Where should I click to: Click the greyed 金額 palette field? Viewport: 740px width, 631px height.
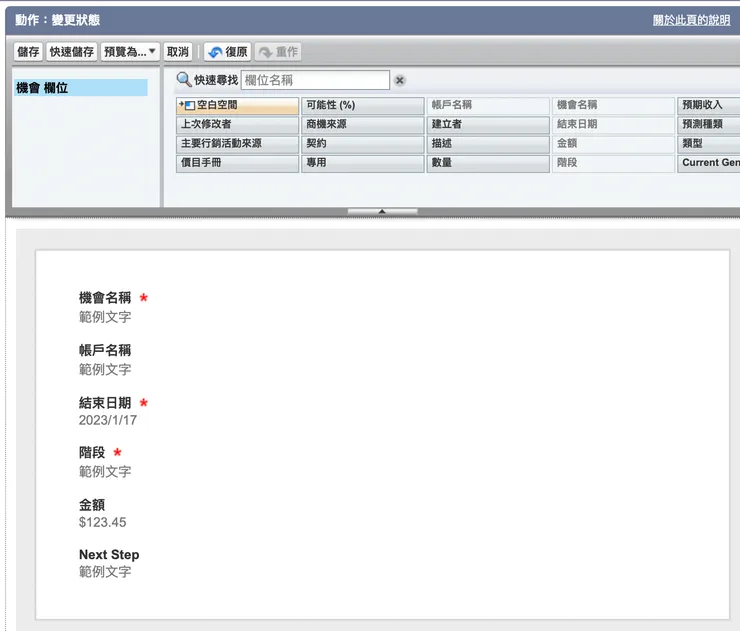(x=613, y=144)
